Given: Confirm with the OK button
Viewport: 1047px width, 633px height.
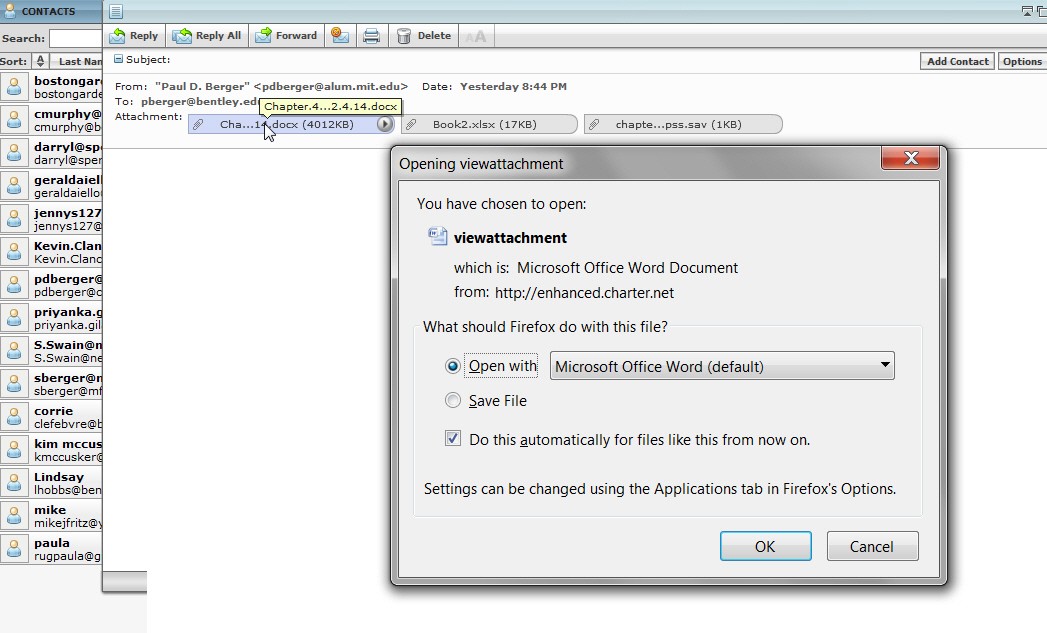Looking at the screenshot, I should [x=765, y=546].
